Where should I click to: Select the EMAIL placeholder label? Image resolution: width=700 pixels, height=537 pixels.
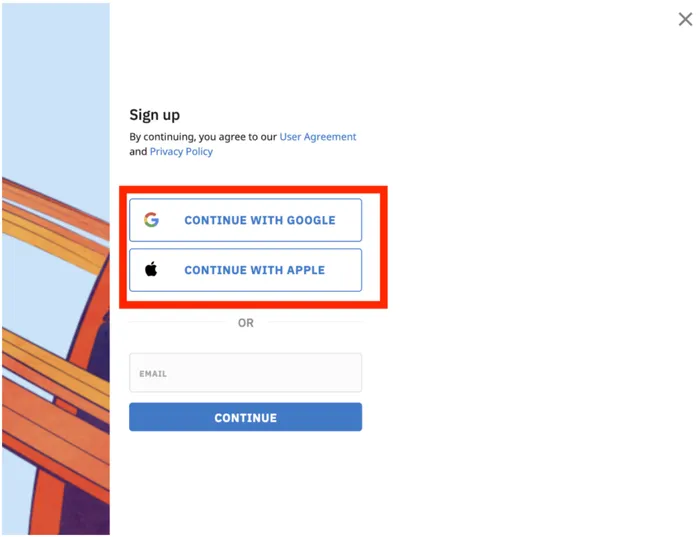[153, 374]
